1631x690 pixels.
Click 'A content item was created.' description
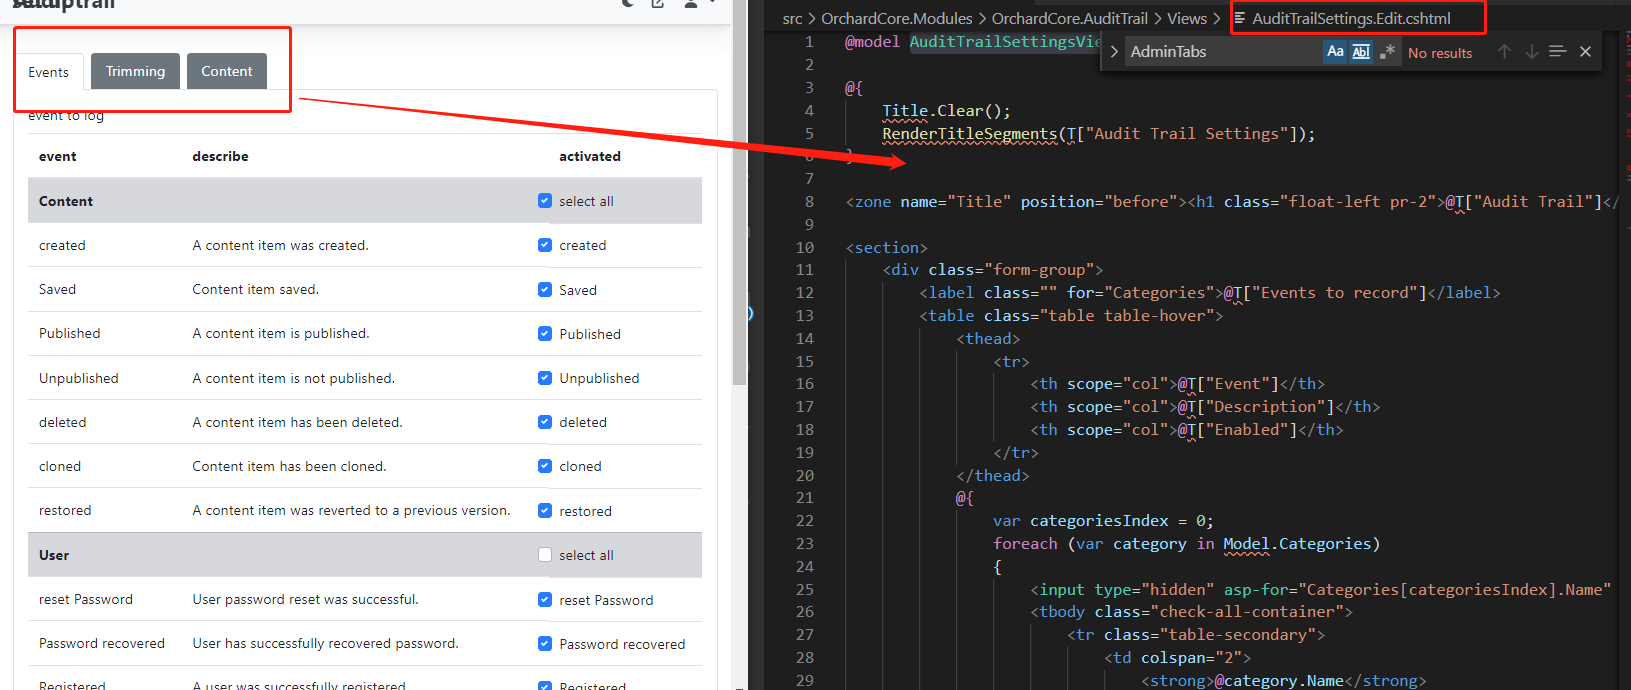(281, 245)
